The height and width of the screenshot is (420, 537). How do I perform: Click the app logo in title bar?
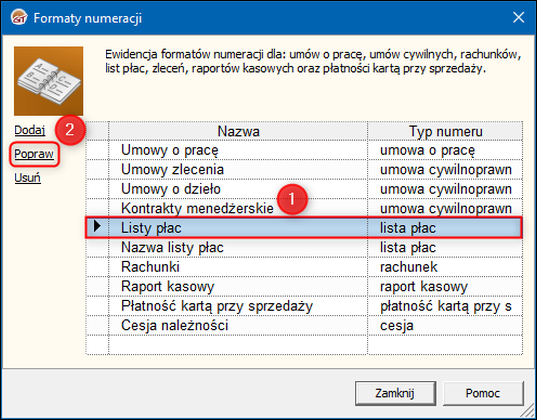[18, 17]
